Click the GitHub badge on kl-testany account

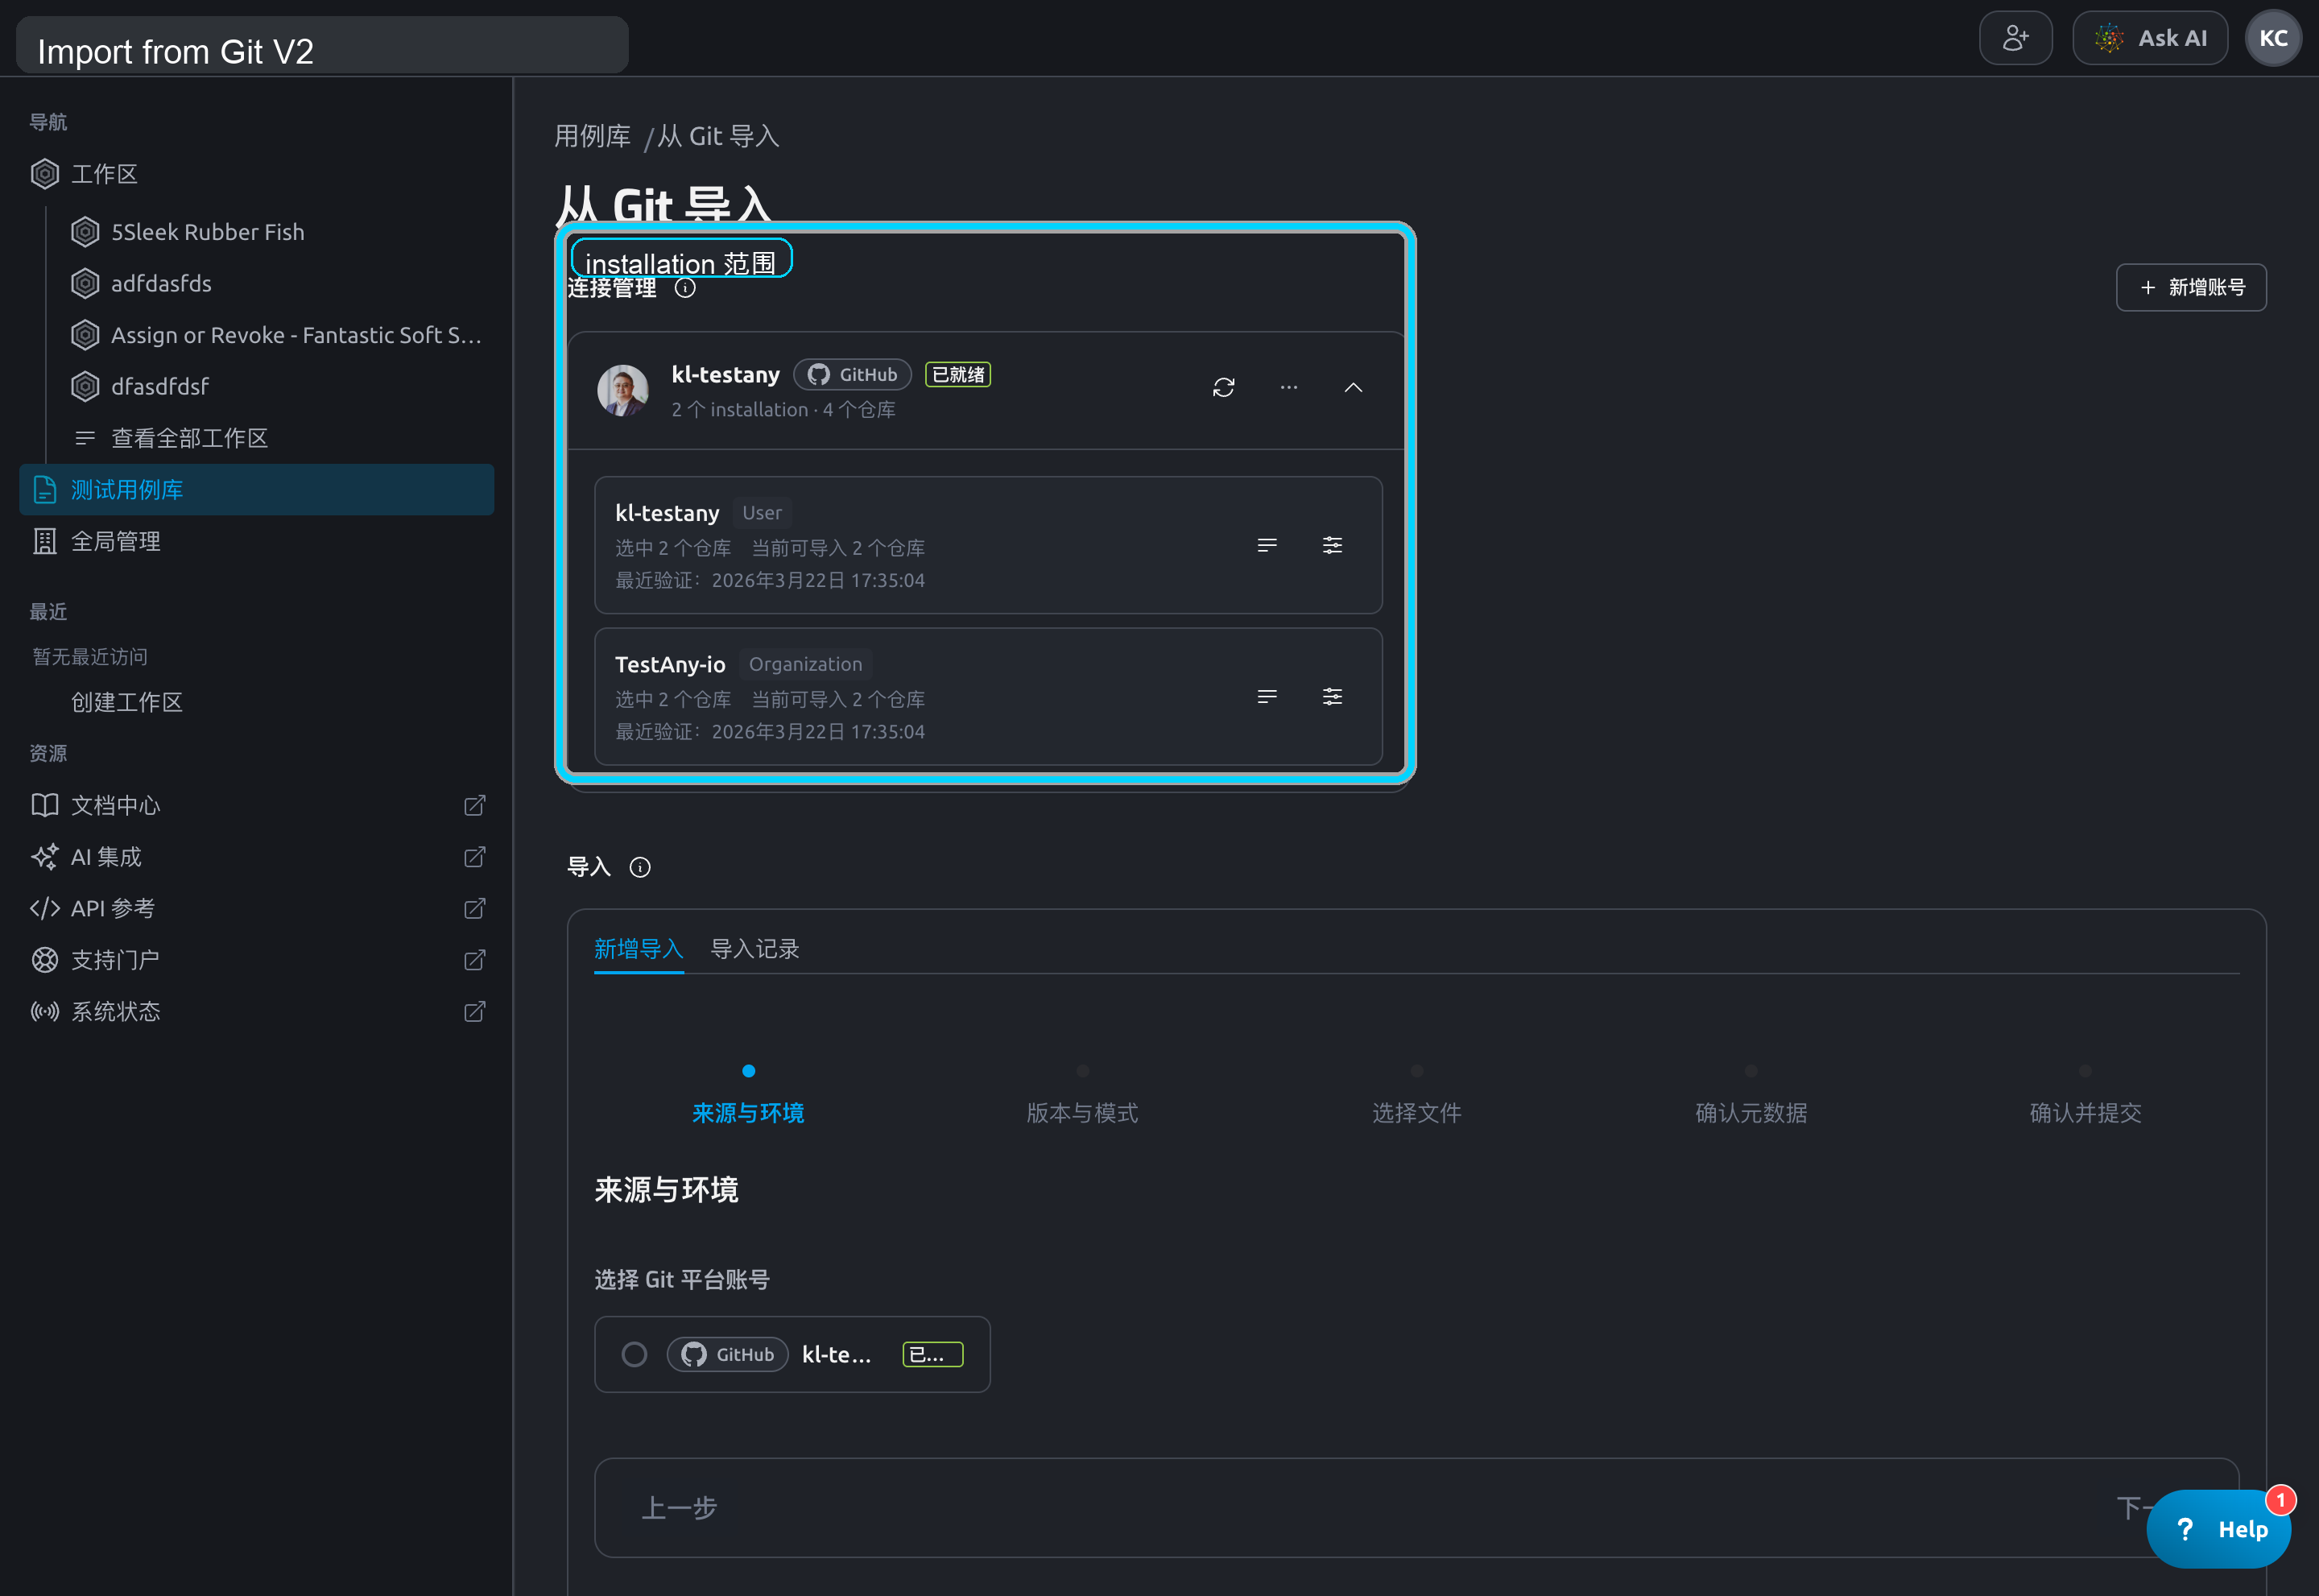point(853,374)
